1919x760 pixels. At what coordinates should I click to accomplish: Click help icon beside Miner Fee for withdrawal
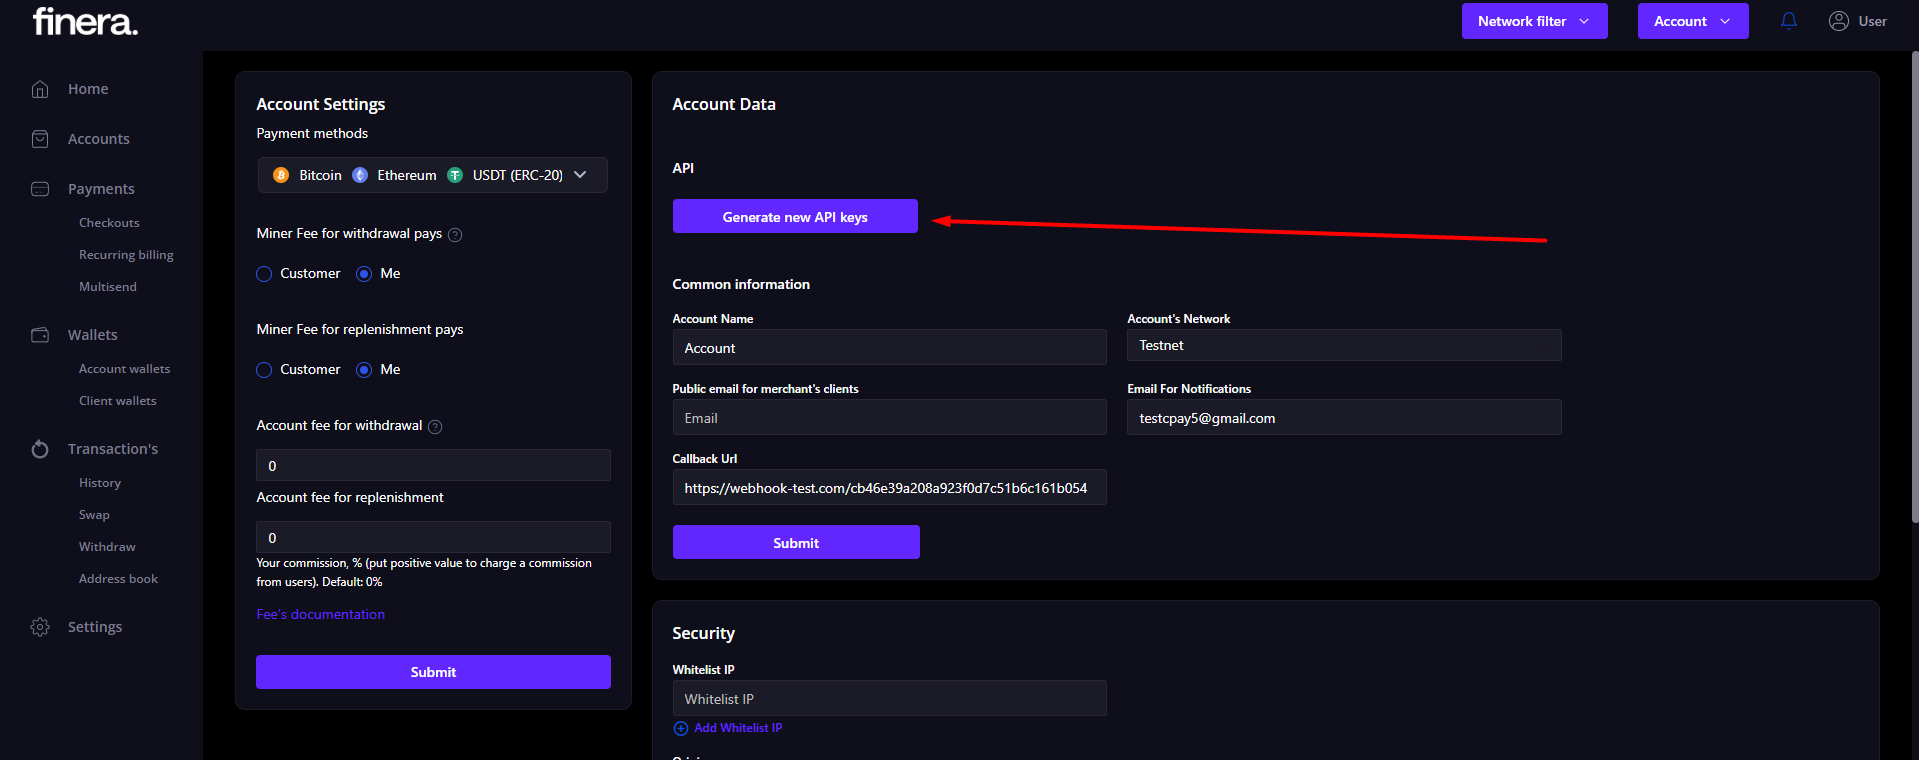pos(455,235)
